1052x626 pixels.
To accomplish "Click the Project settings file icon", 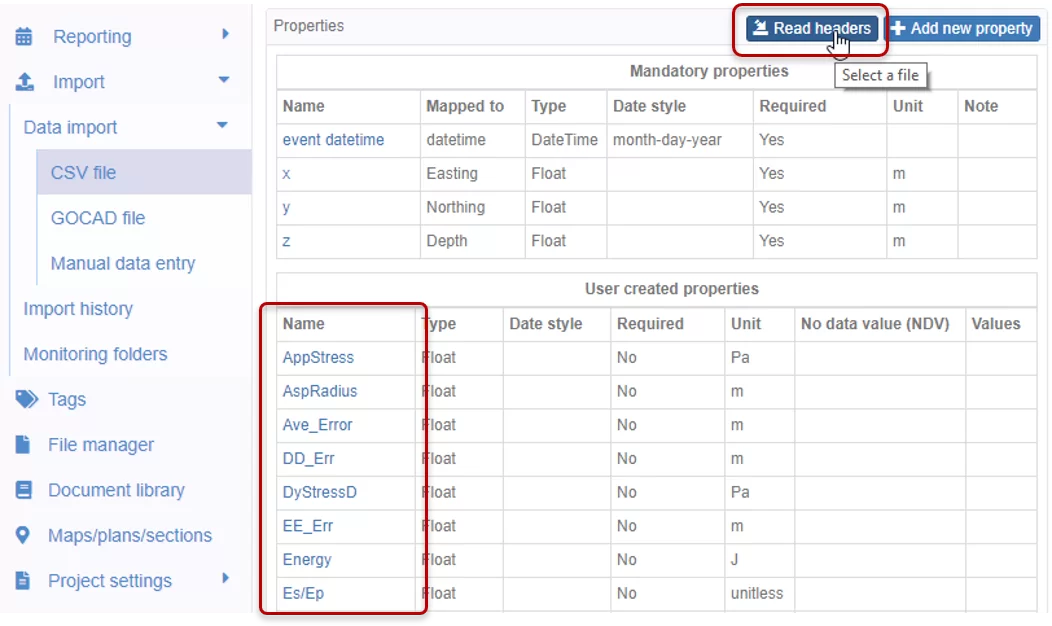I will pyautogui.click(x=23, y=581).
